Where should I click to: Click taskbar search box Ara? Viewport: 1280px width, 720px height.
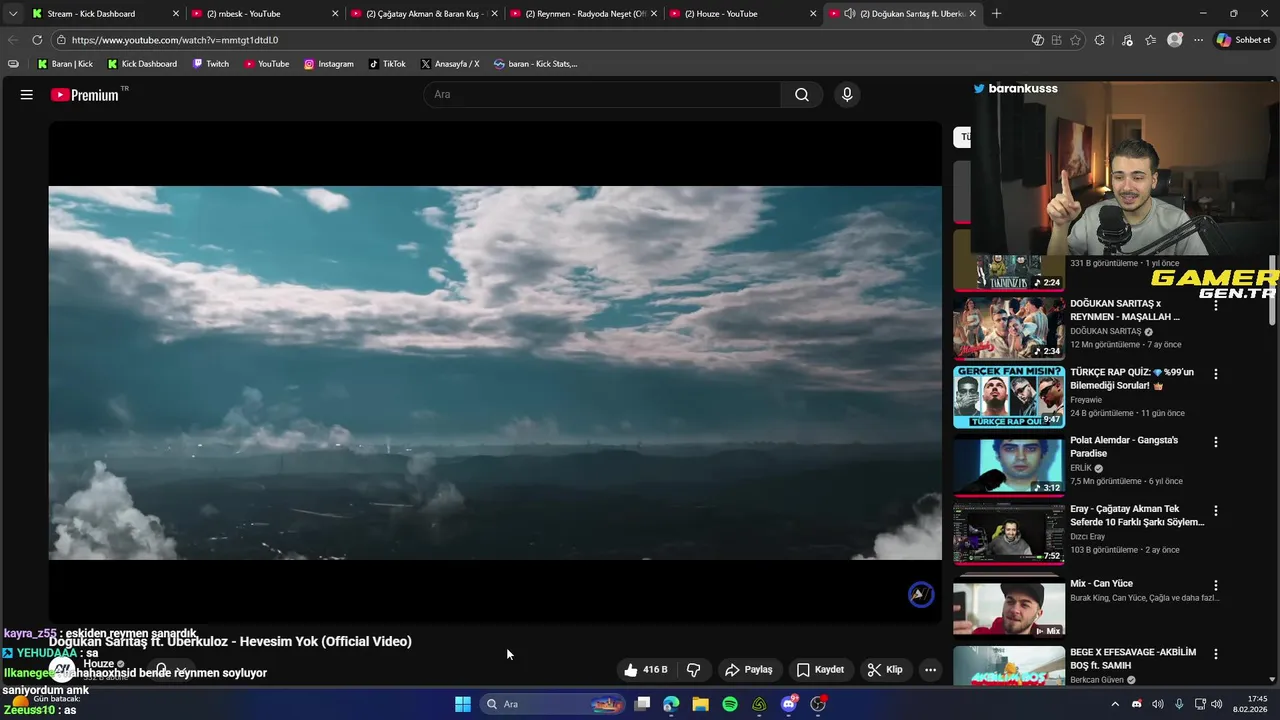[554, 704]
